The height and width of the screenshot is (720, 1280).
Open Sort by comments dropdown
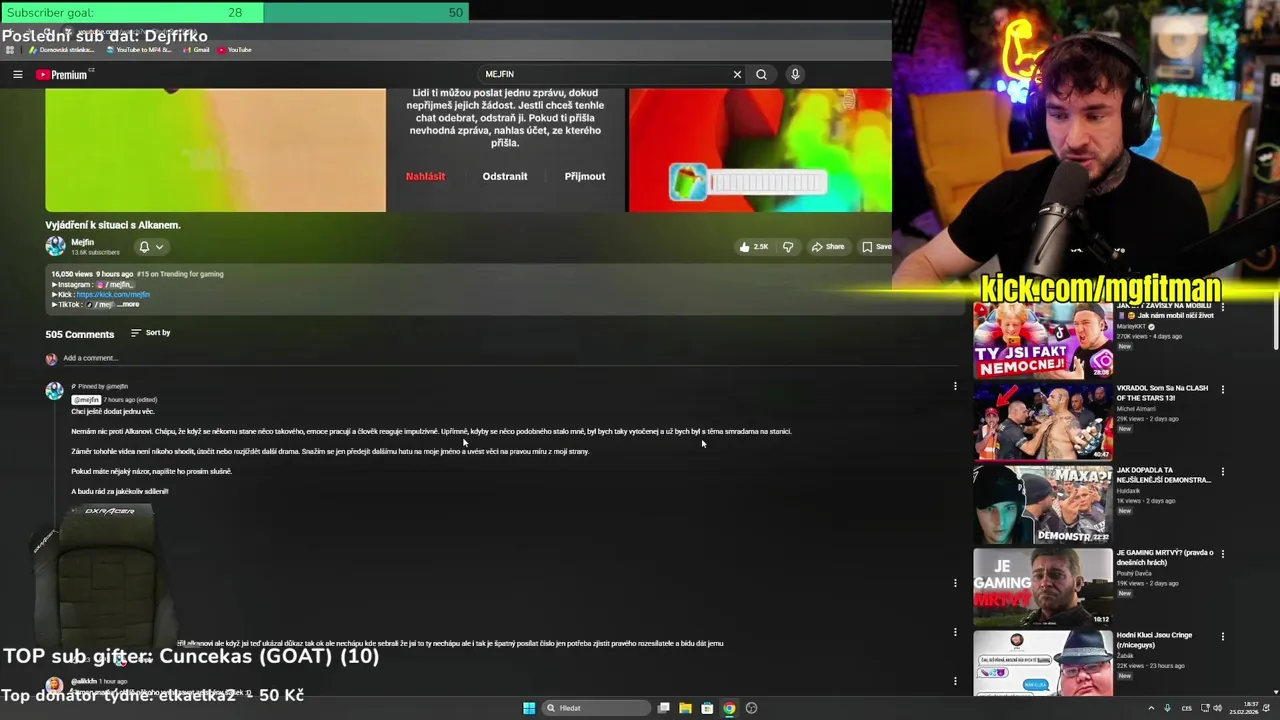pos(151,333)
